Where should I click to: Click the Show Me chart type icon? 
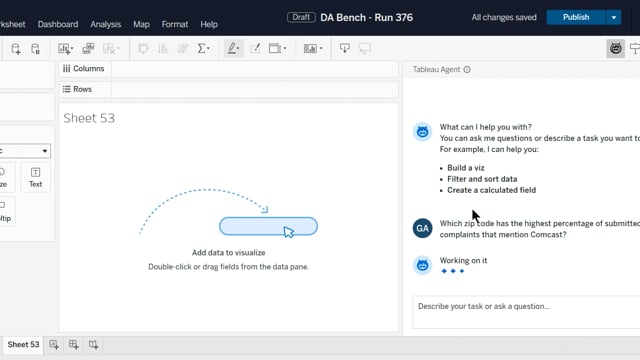[313, 49]
